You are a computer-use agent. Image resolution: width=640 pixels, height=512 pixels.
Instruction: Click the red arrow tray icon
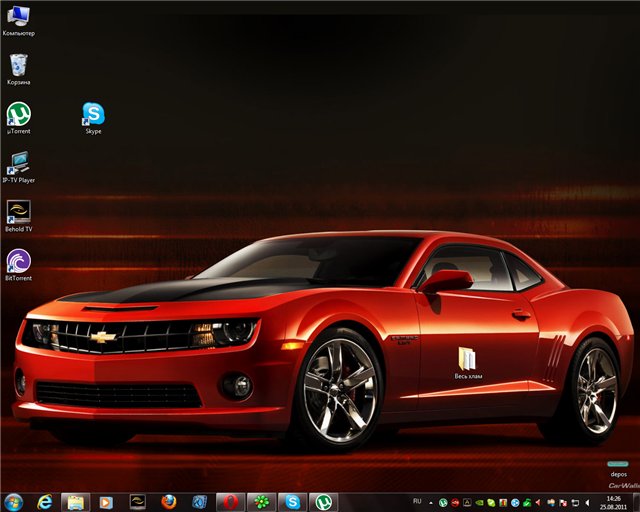tap(539, 503)
